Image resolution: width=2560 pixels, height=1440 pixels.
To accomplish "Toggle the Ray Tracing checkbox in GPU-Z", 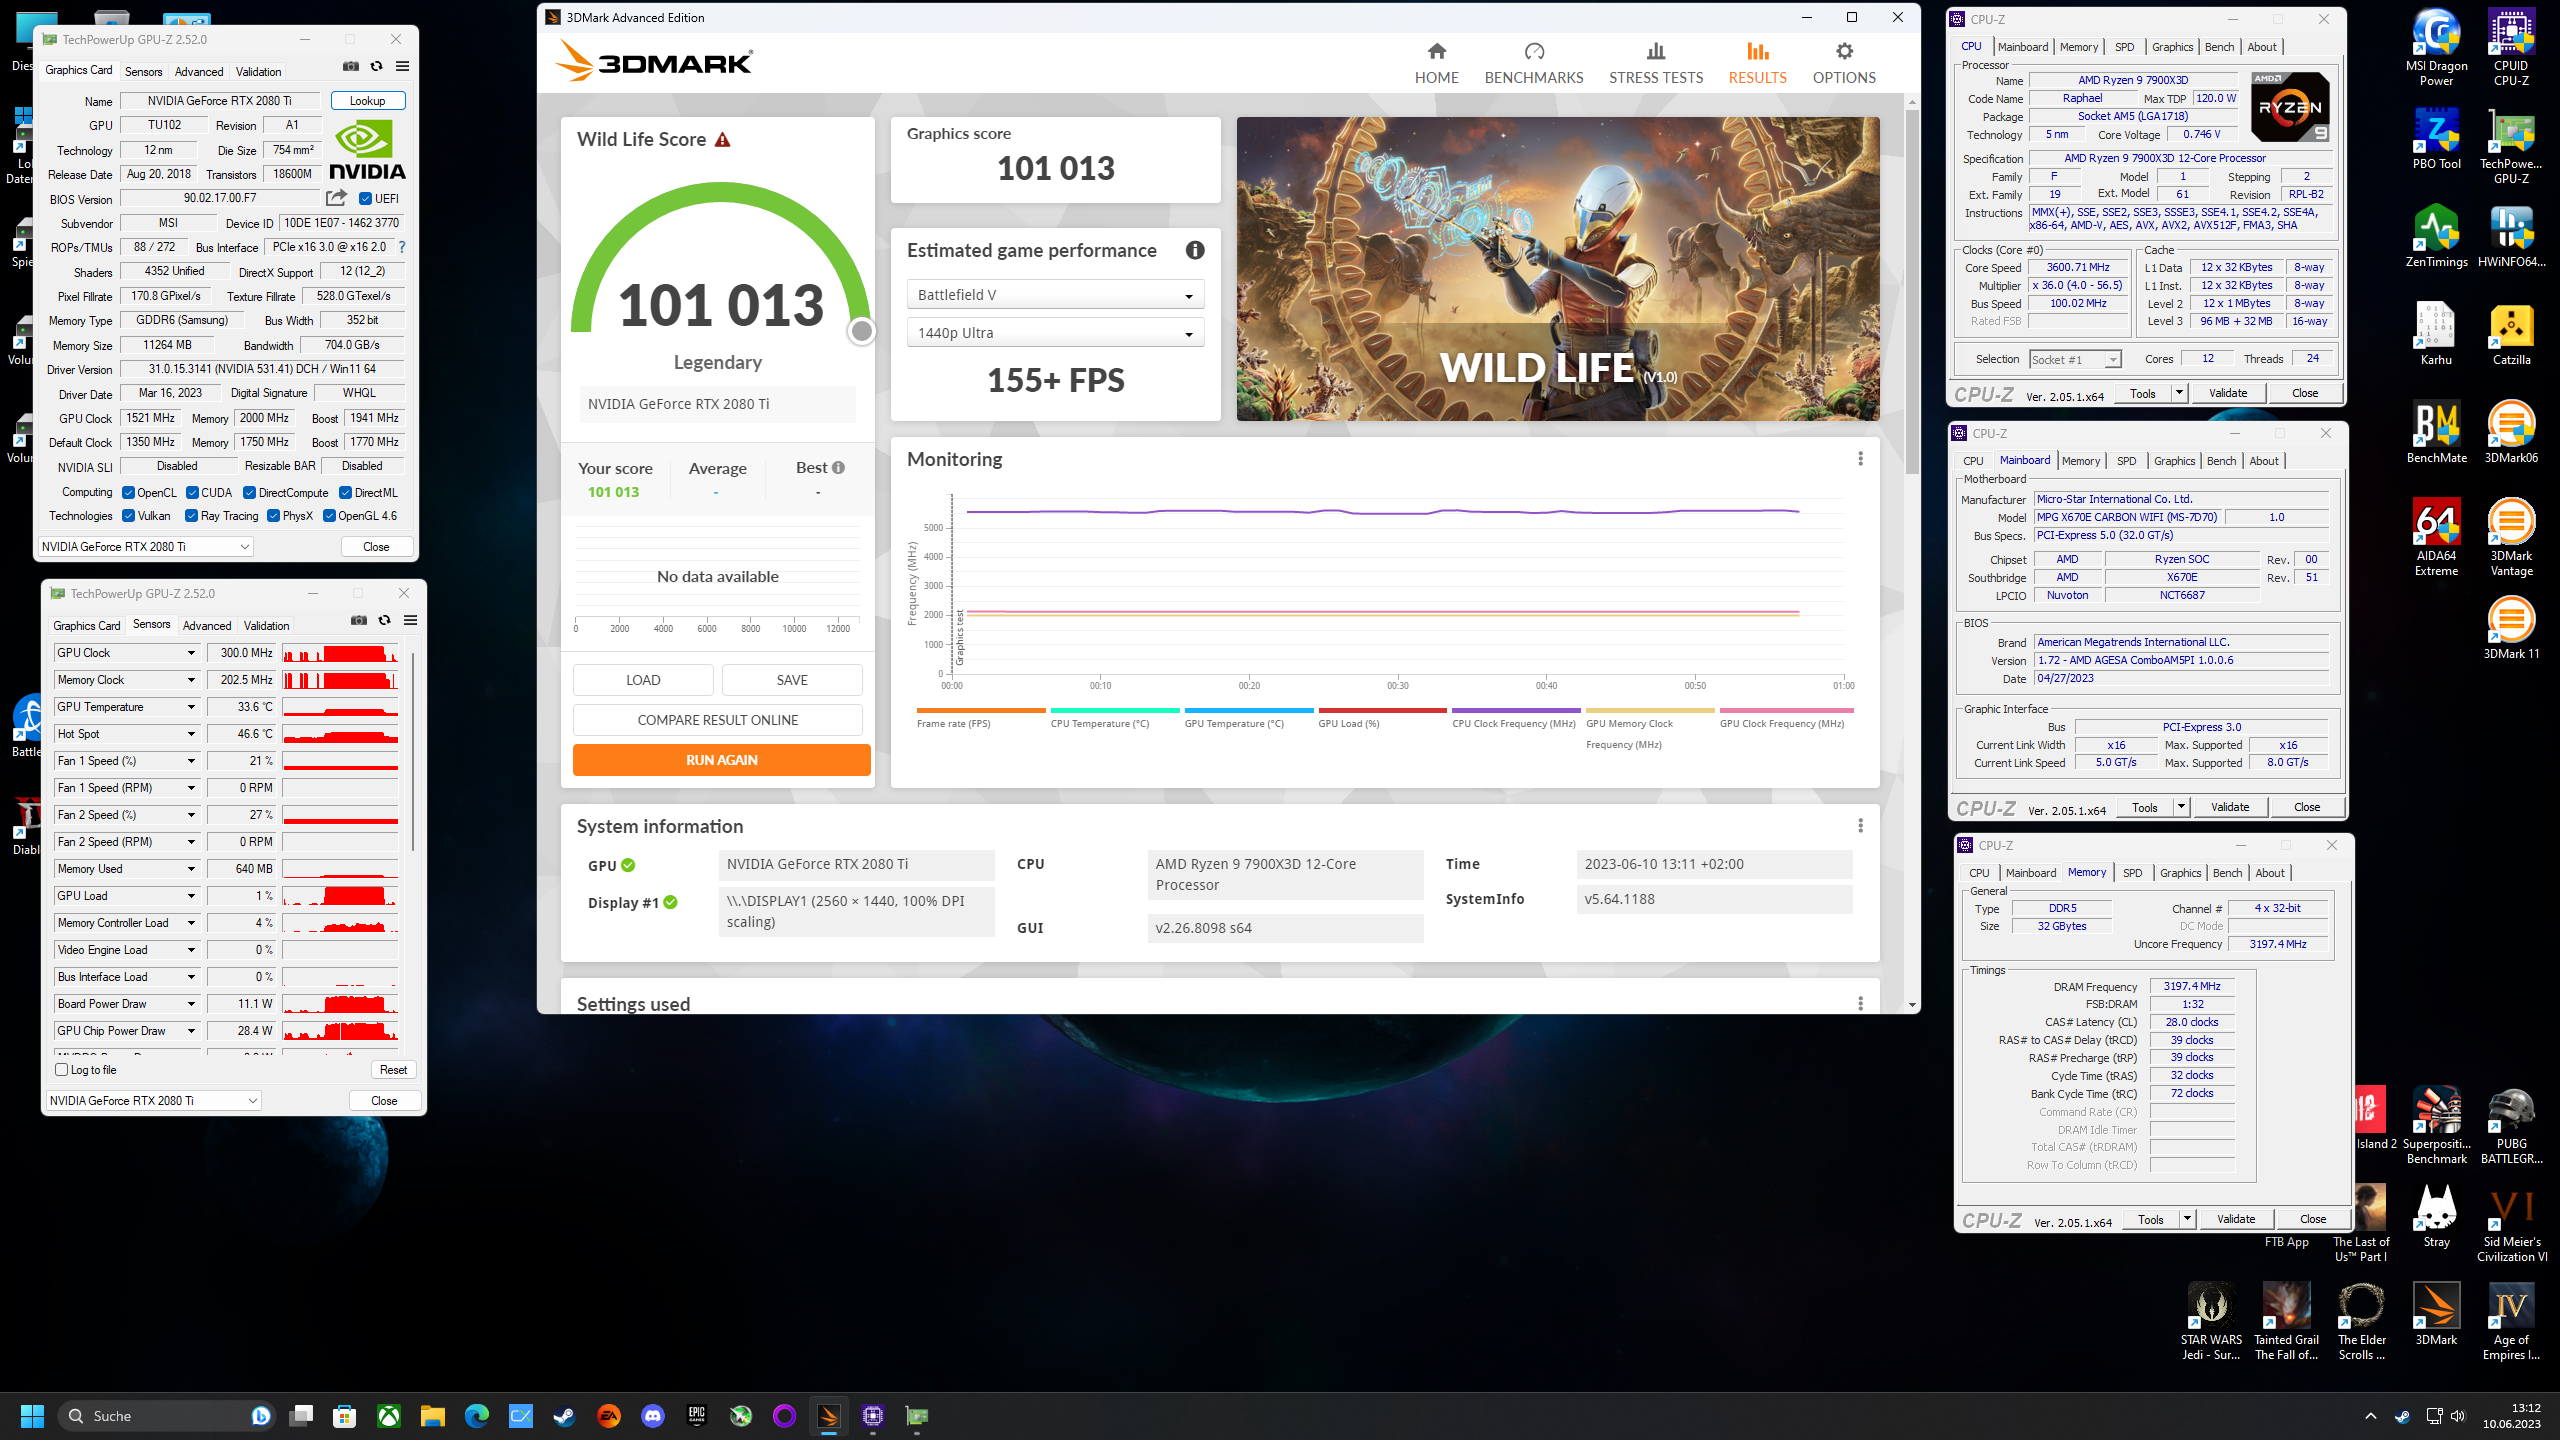I will click(x=191, y=516).
